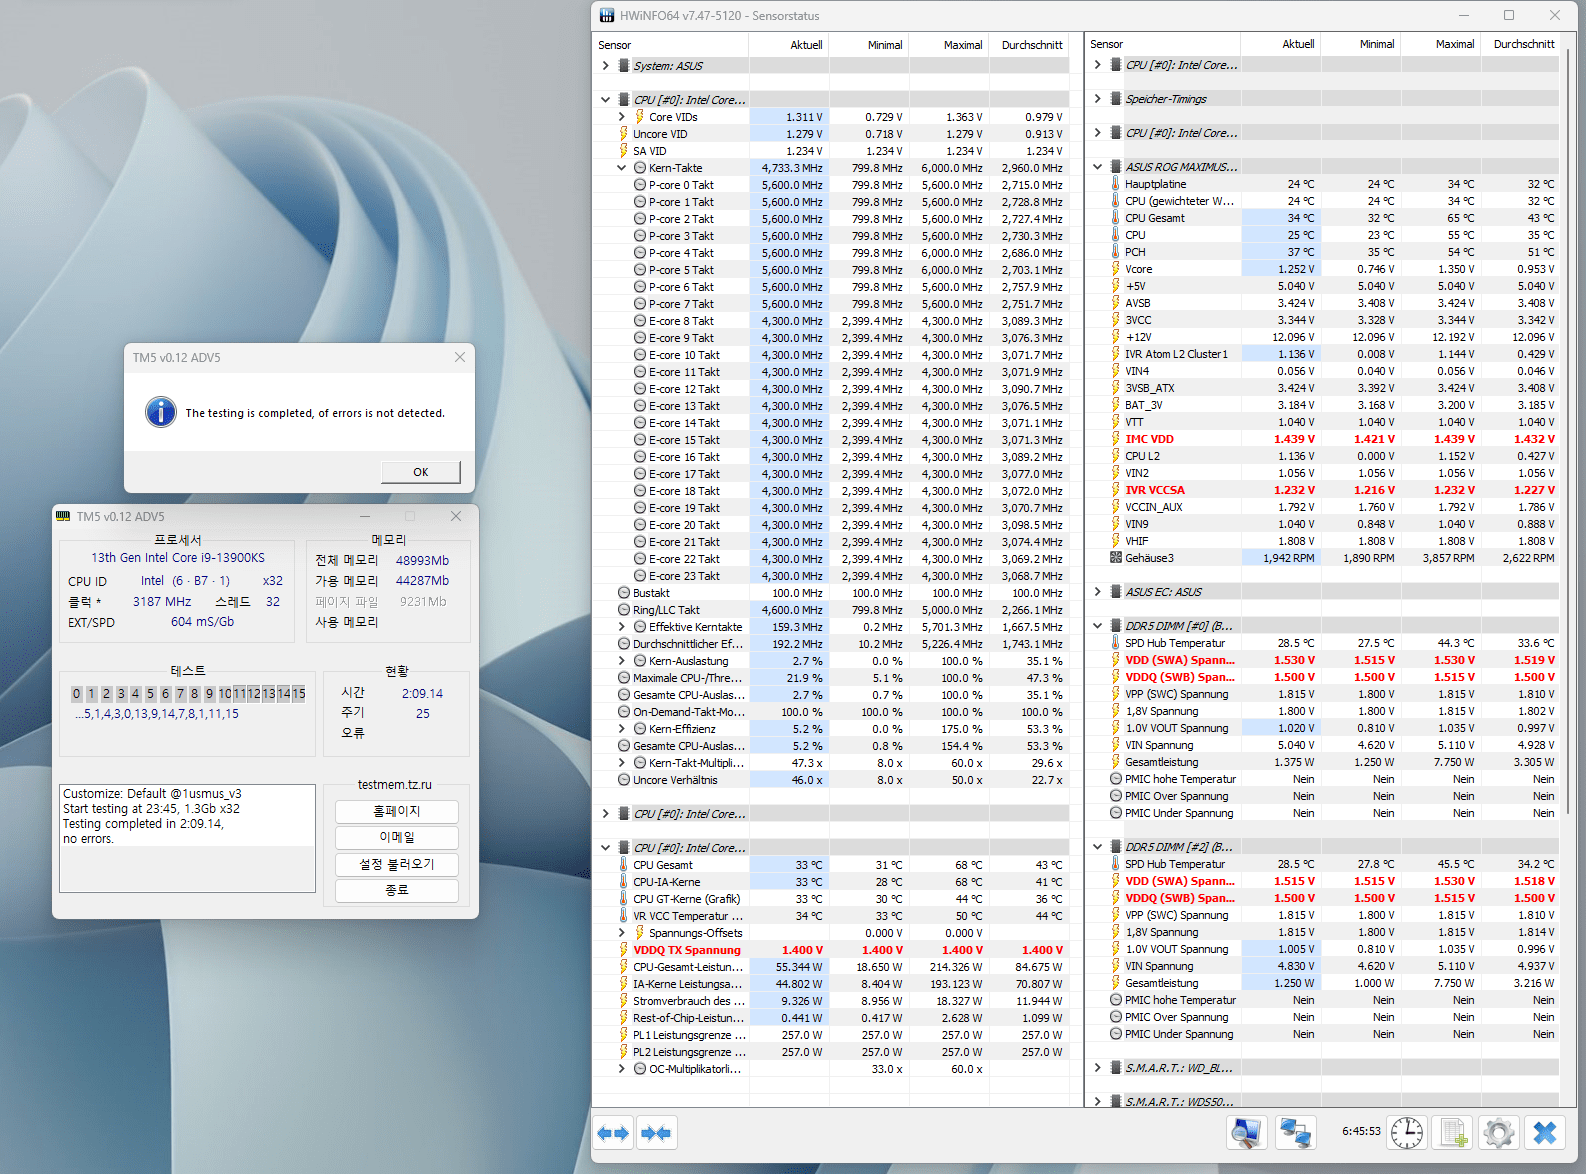This screenshot has width=1586, height=1174.
Task: Expand the Spannungs-Offsets row
Action: [621, 933]
